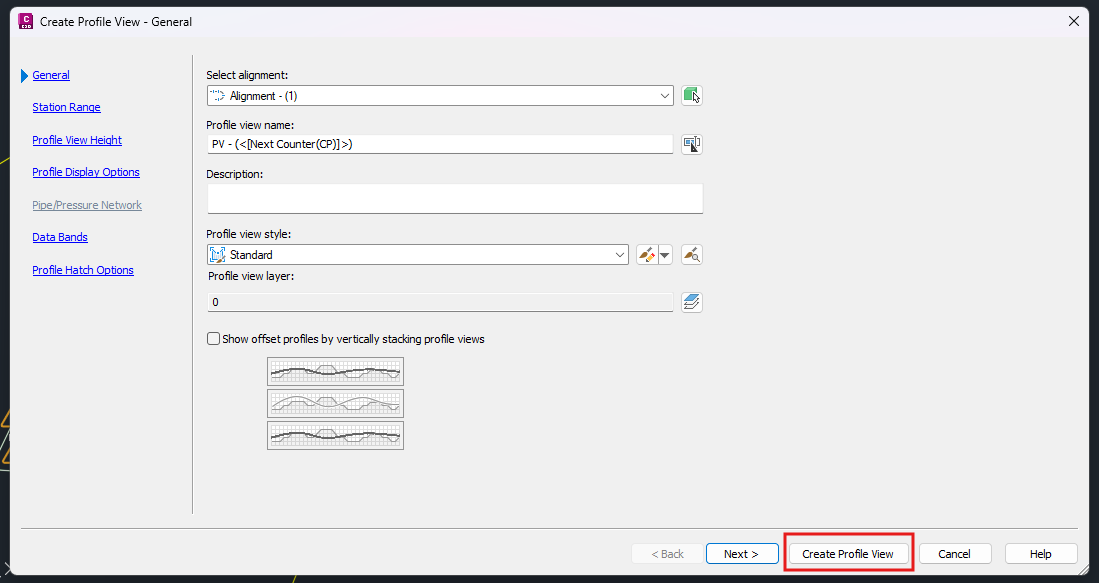
Task: Go to Profile Hatch Options page
Action: (83, 270)
